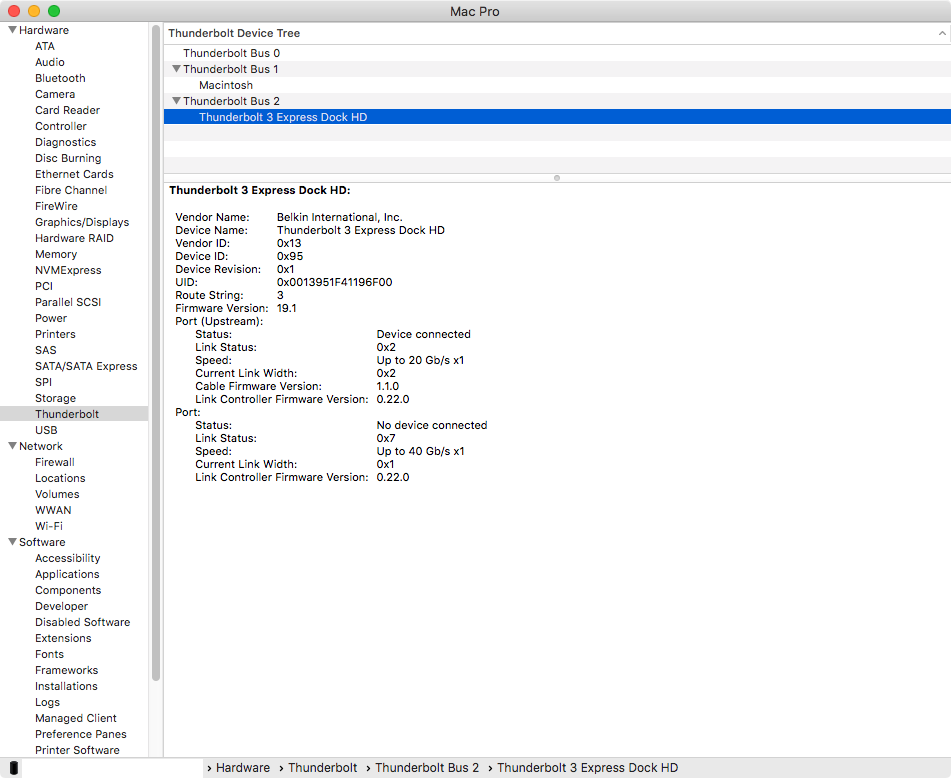Select ATA in the sidebar

click(45, 46)
